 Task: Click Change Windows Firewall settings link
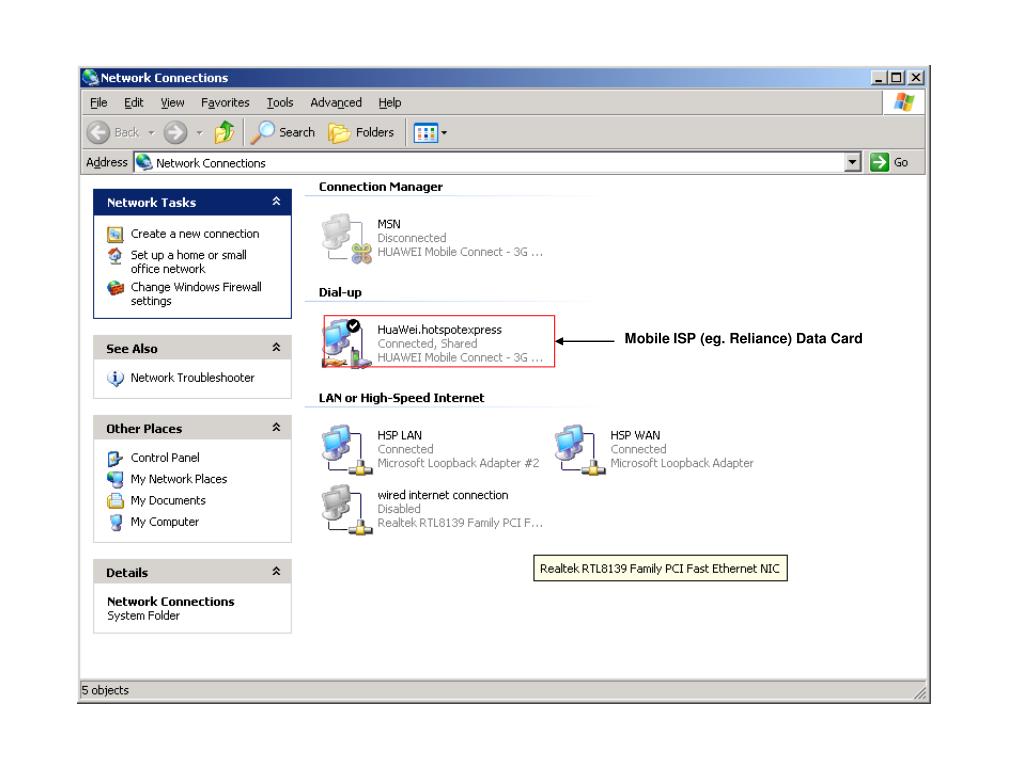click(x=196, y=294)
